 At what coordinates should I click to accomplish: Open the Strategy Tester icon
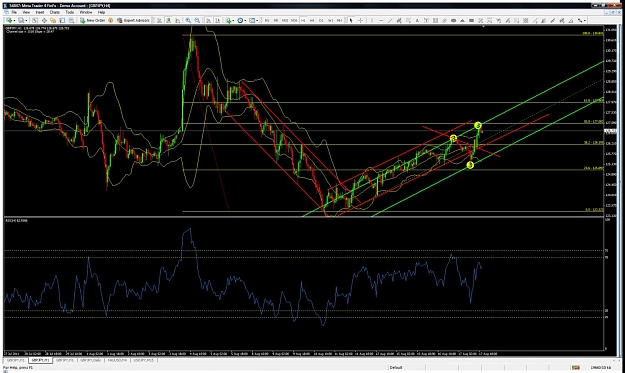[x=71, y=20]
